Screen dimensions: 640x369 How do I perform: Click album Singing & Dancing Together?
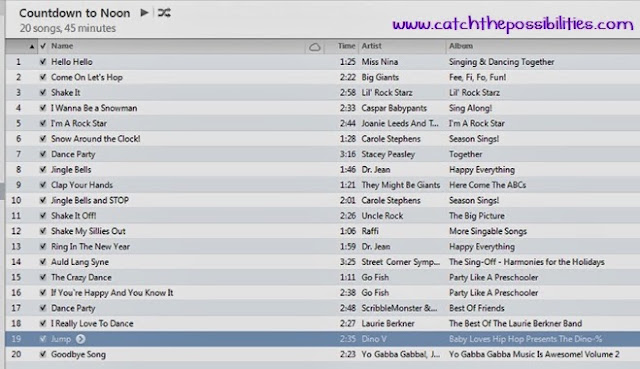(502, 62)
